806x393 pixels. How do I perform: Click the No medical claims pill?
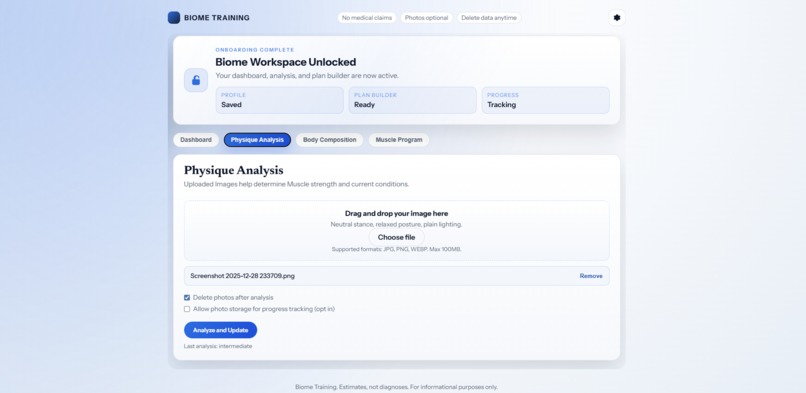click(x=367, y=17)
